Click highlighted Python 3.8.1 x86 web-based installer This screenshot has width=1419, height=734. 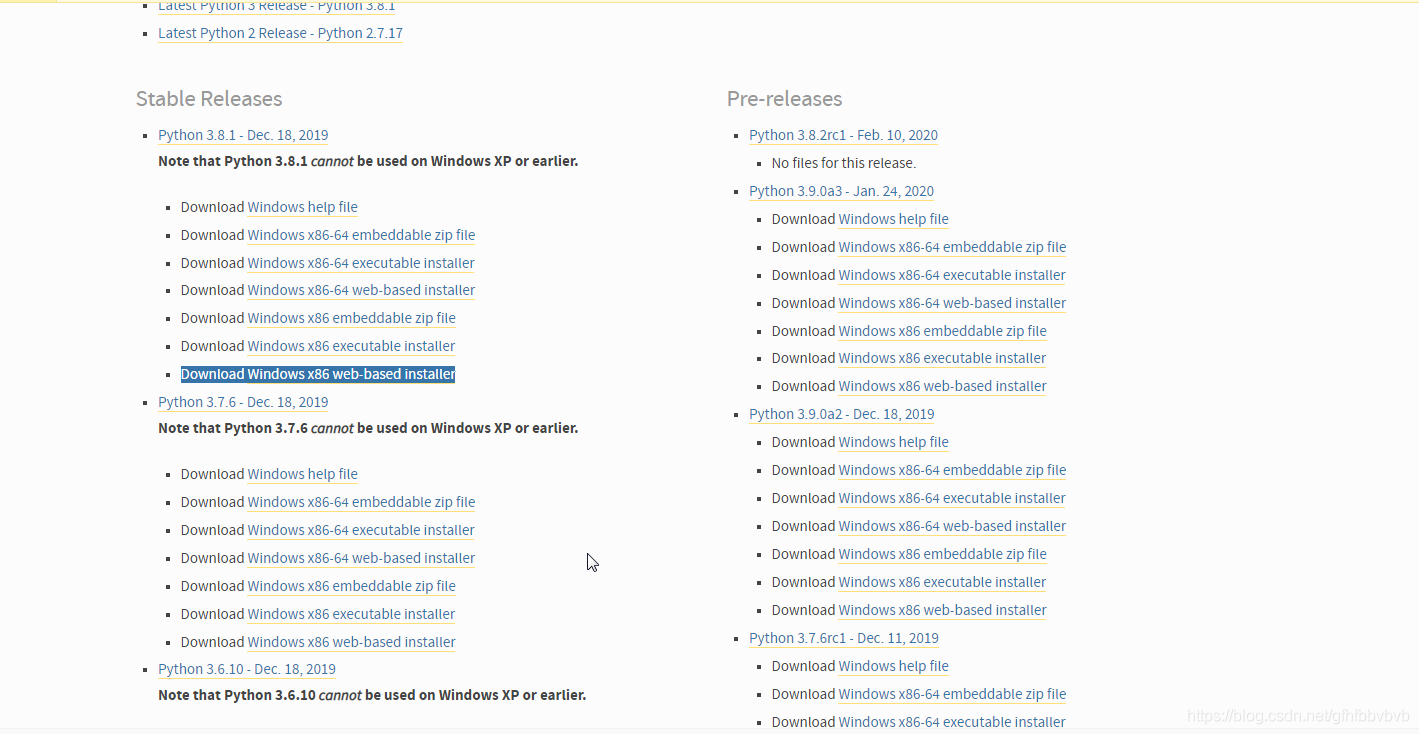(x=351, y=374)
